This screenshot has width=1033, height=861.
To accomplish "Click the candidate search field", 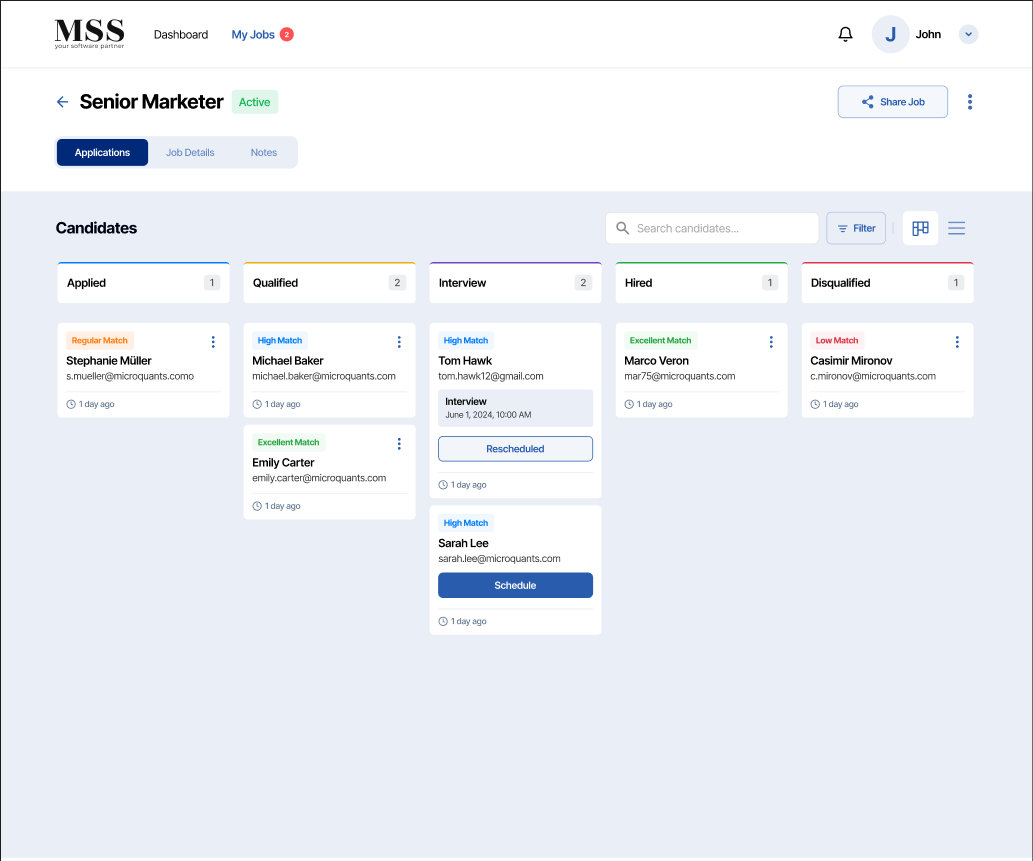I will (712, 228).
